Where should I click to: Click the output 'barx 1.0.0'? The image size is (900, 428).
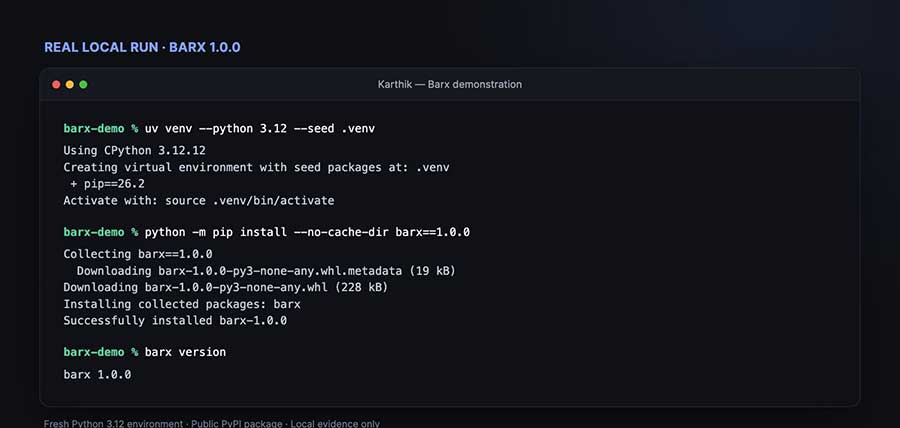click(x=97, y=375)
